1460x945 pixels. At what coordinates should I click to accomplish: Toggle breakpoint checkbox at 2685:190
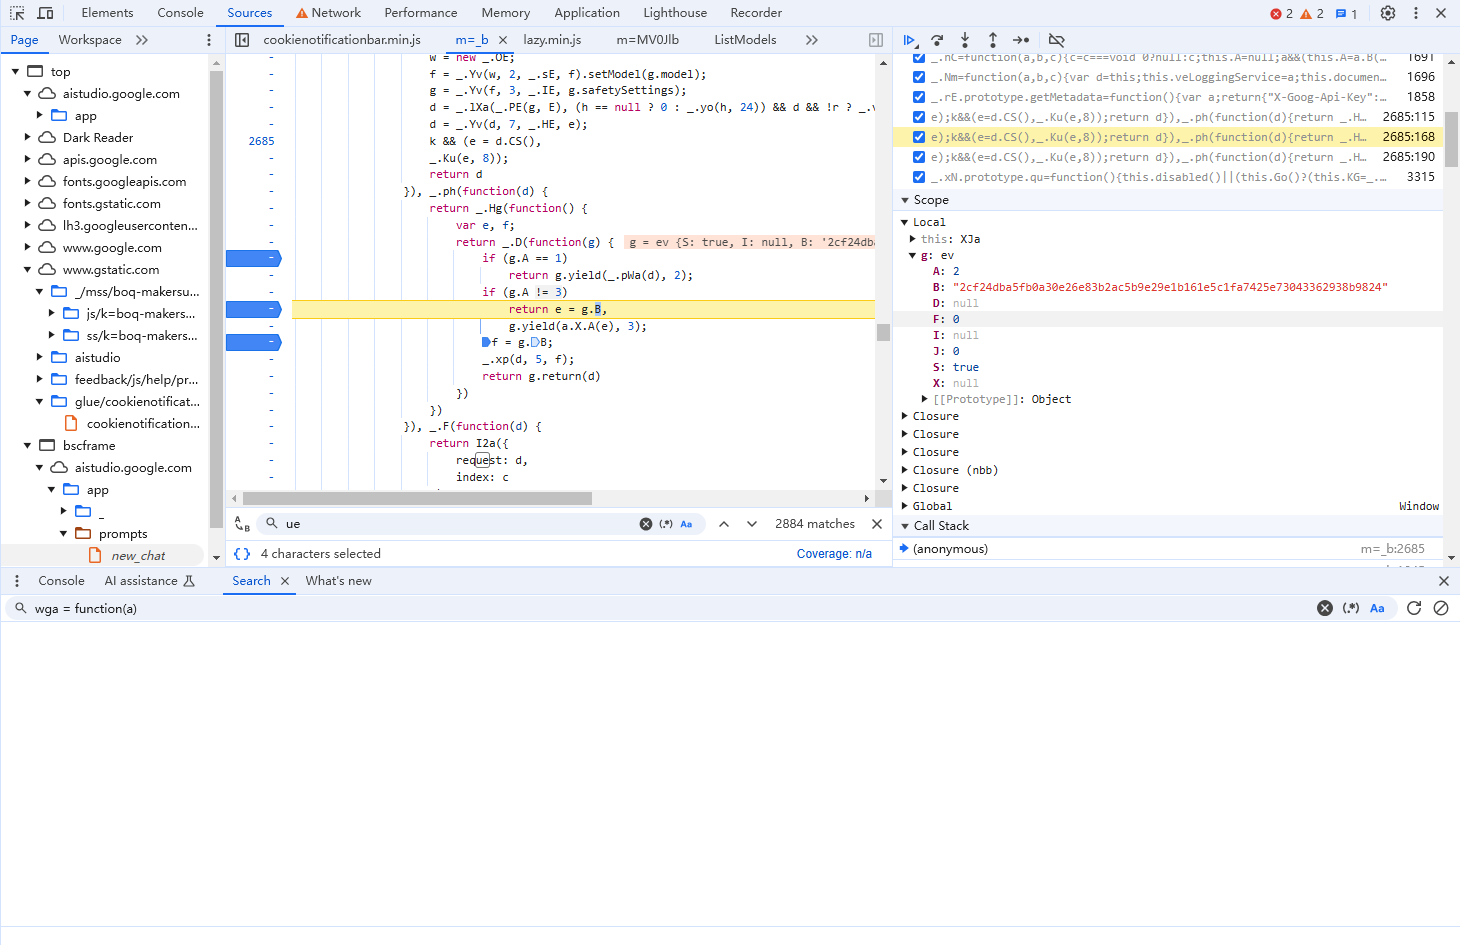tap(919, 157)
